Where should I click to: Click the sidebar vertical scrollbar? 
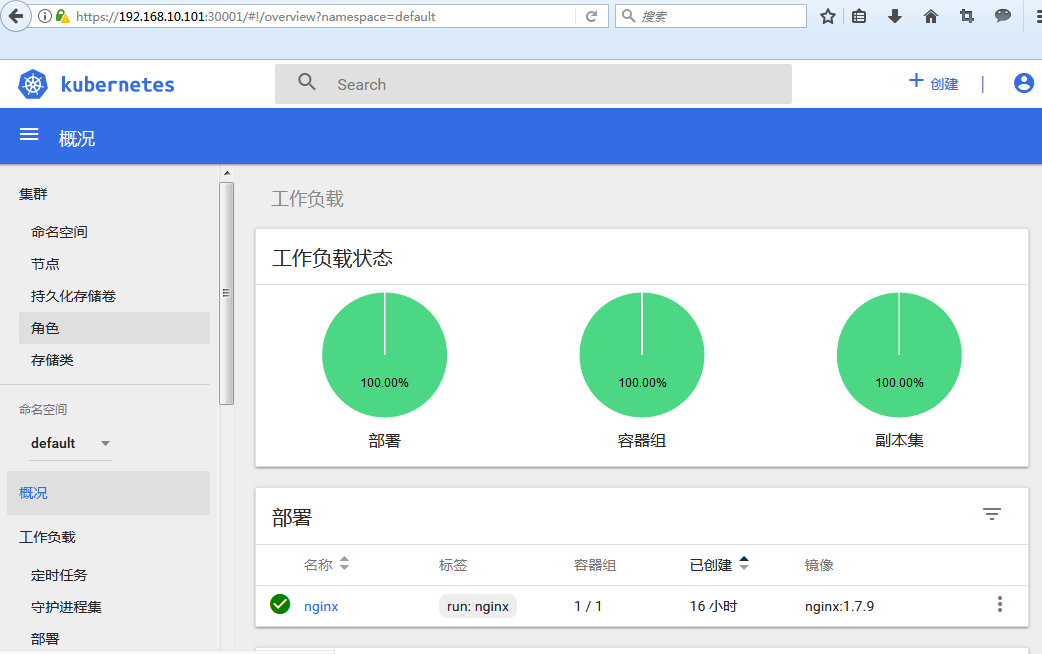[x=226, y=292]
